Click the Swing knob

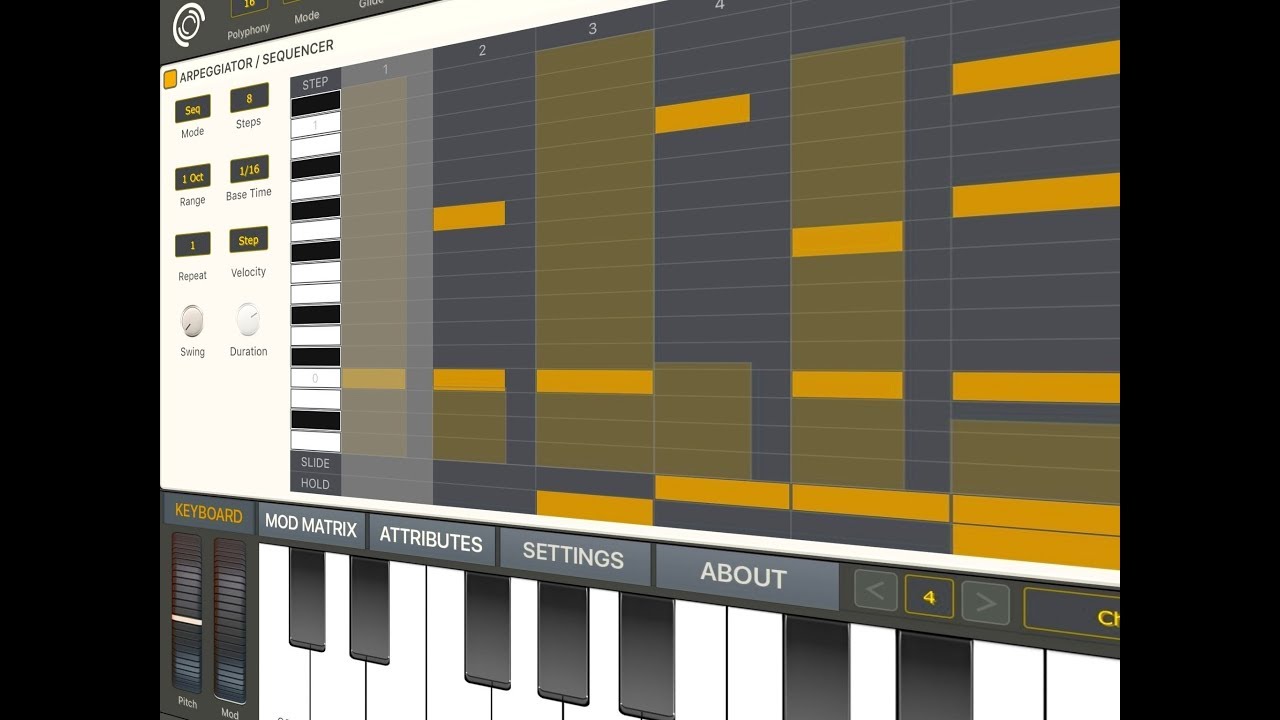tap(192, 321)
